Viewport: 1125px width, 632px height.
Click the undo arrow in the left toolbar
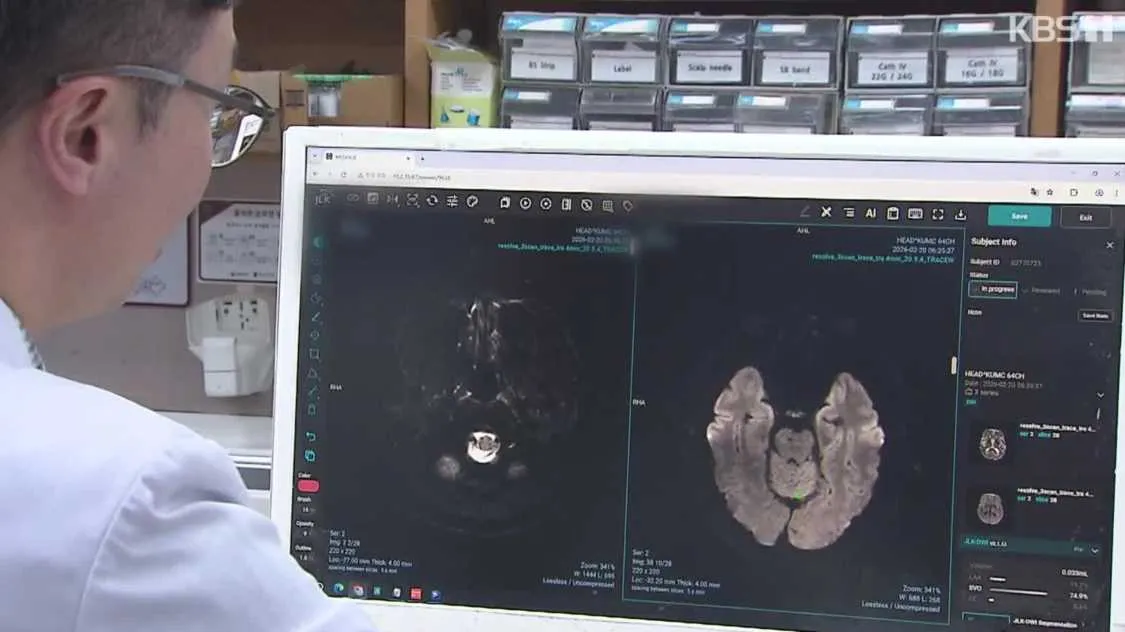[311, 437]
